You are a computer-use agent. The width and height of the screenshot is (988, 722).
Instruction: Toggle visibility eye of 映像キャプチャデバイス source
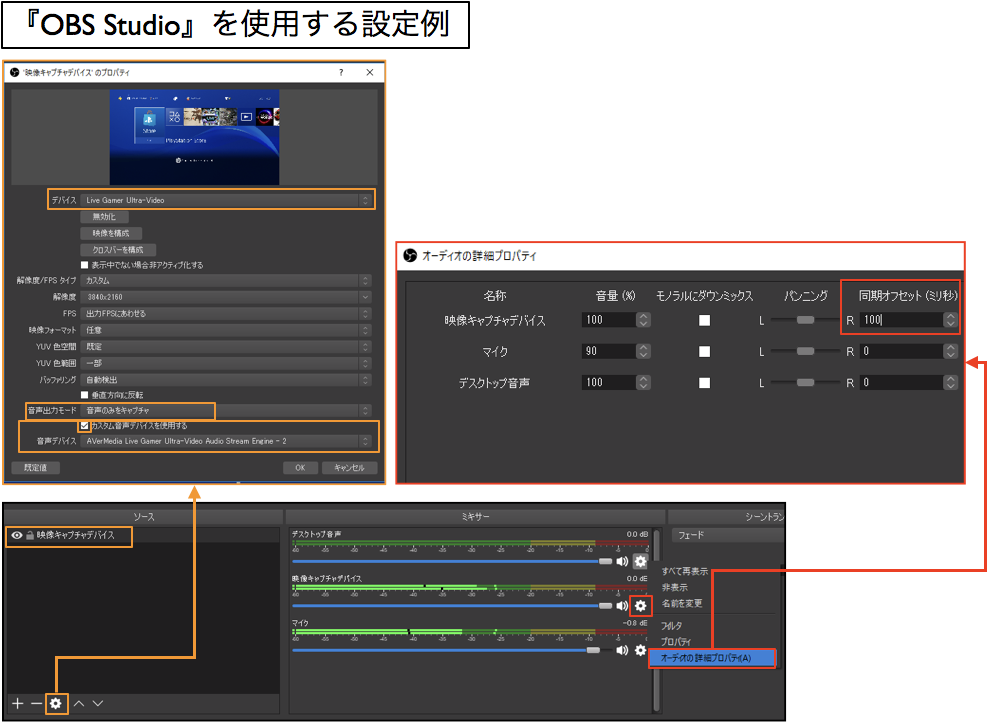click(x=17, y=535)
